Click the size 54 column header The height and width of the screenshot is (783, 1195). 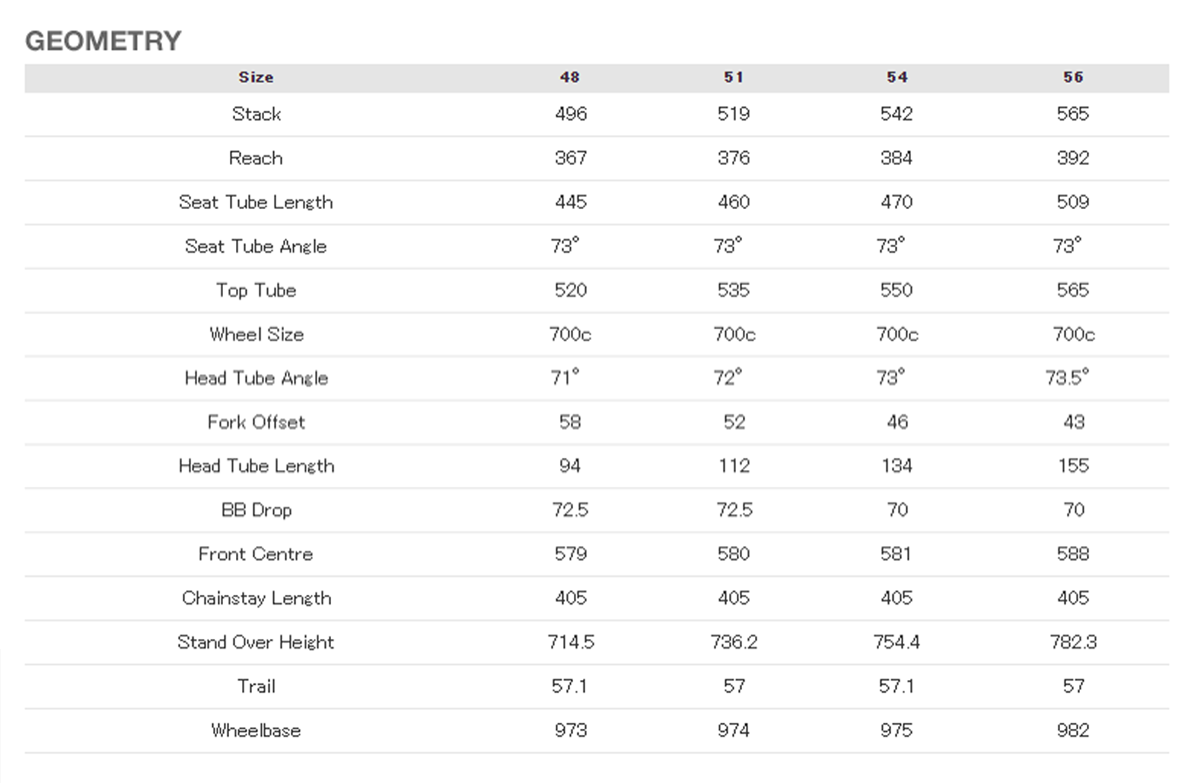pos(897,77)
